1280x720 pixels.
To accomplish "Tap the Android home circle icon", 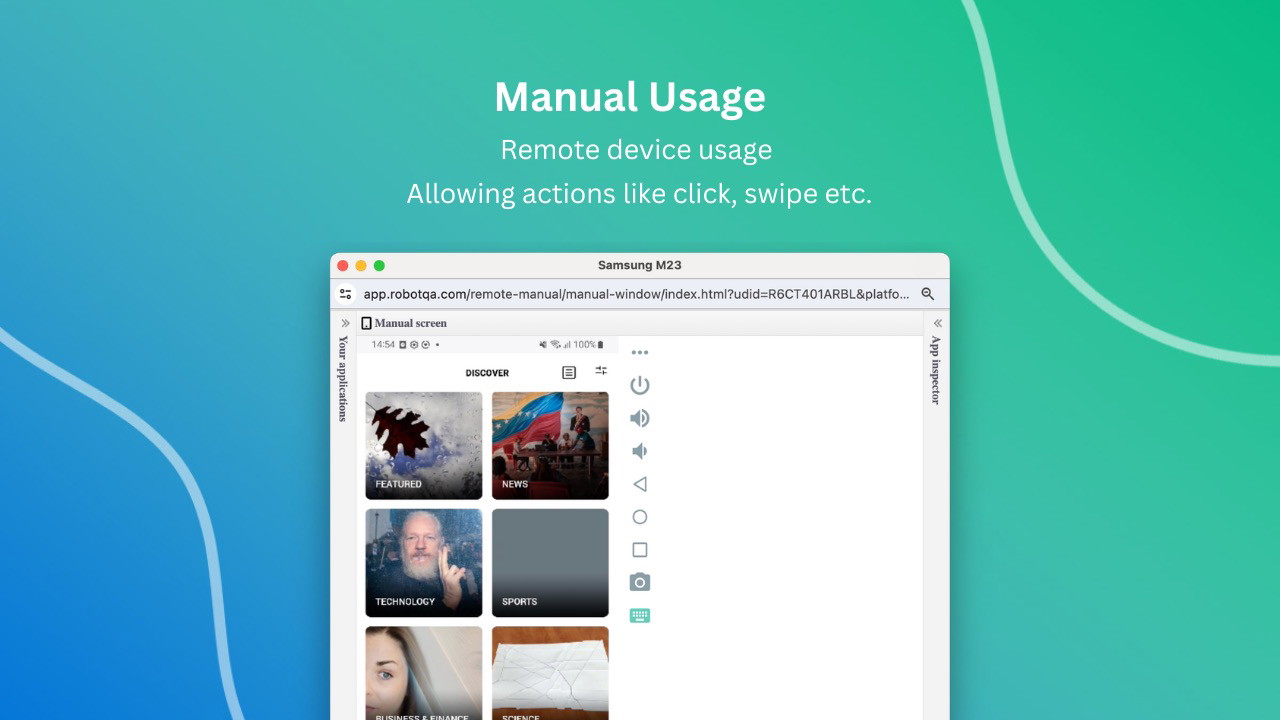I will (x=640, y=517).
